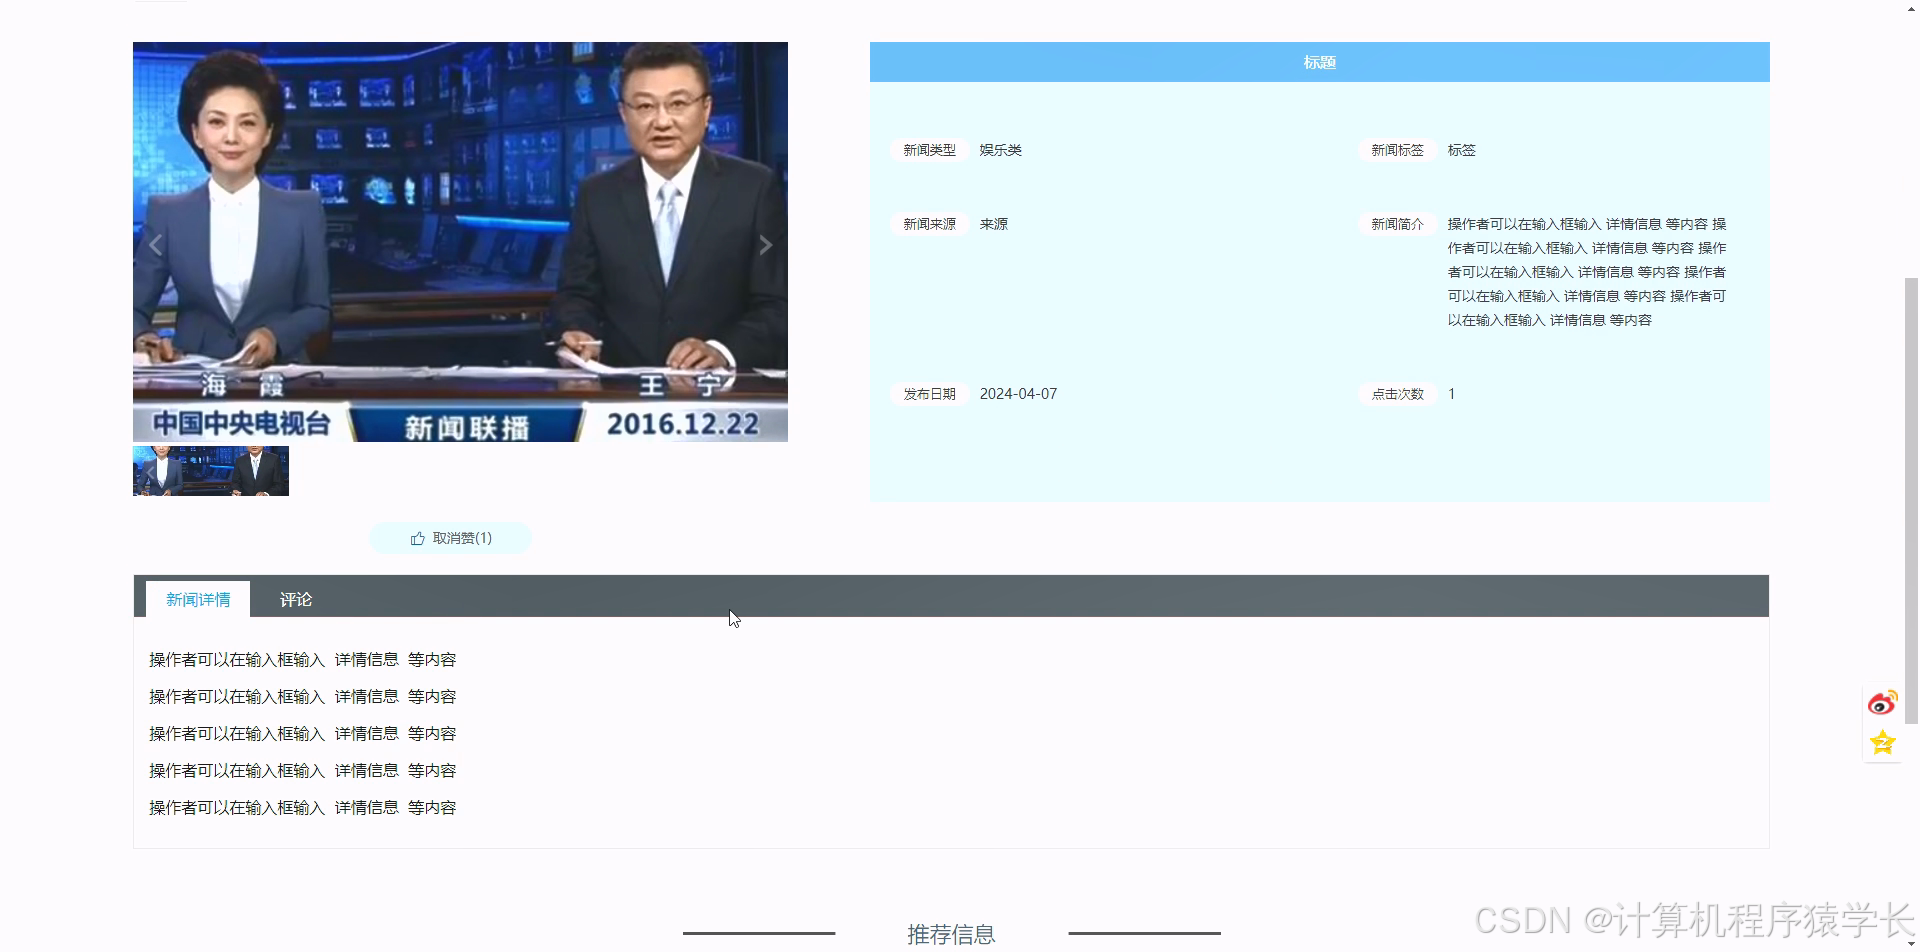Image resolution: width=1920 pixels, height=952 pixels.
Task: Click the 取消赞(1) unlike button
Action: [450, 538]
